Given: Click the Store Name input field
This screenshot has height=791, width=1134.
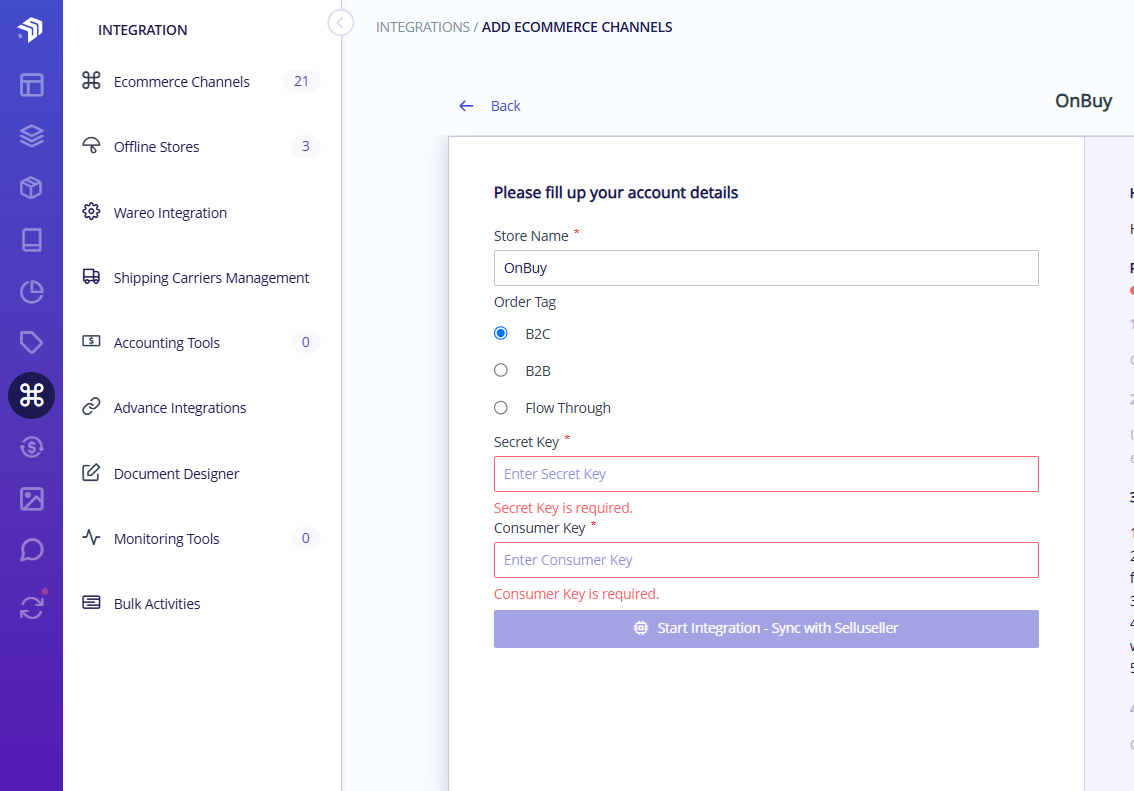Looking at the screenshot, I should (x=766, y=268).
